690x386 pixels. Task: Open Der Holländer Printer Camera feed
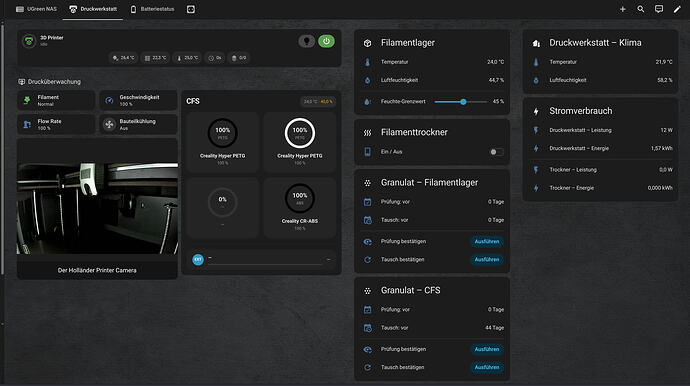pyautogui.click(x=97, y=209)
